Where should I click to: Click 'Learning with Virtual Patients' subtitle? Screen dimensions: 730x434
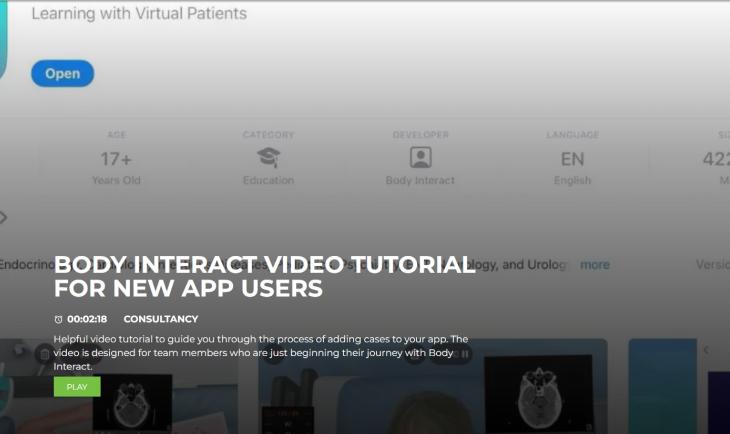pos(139,14)
